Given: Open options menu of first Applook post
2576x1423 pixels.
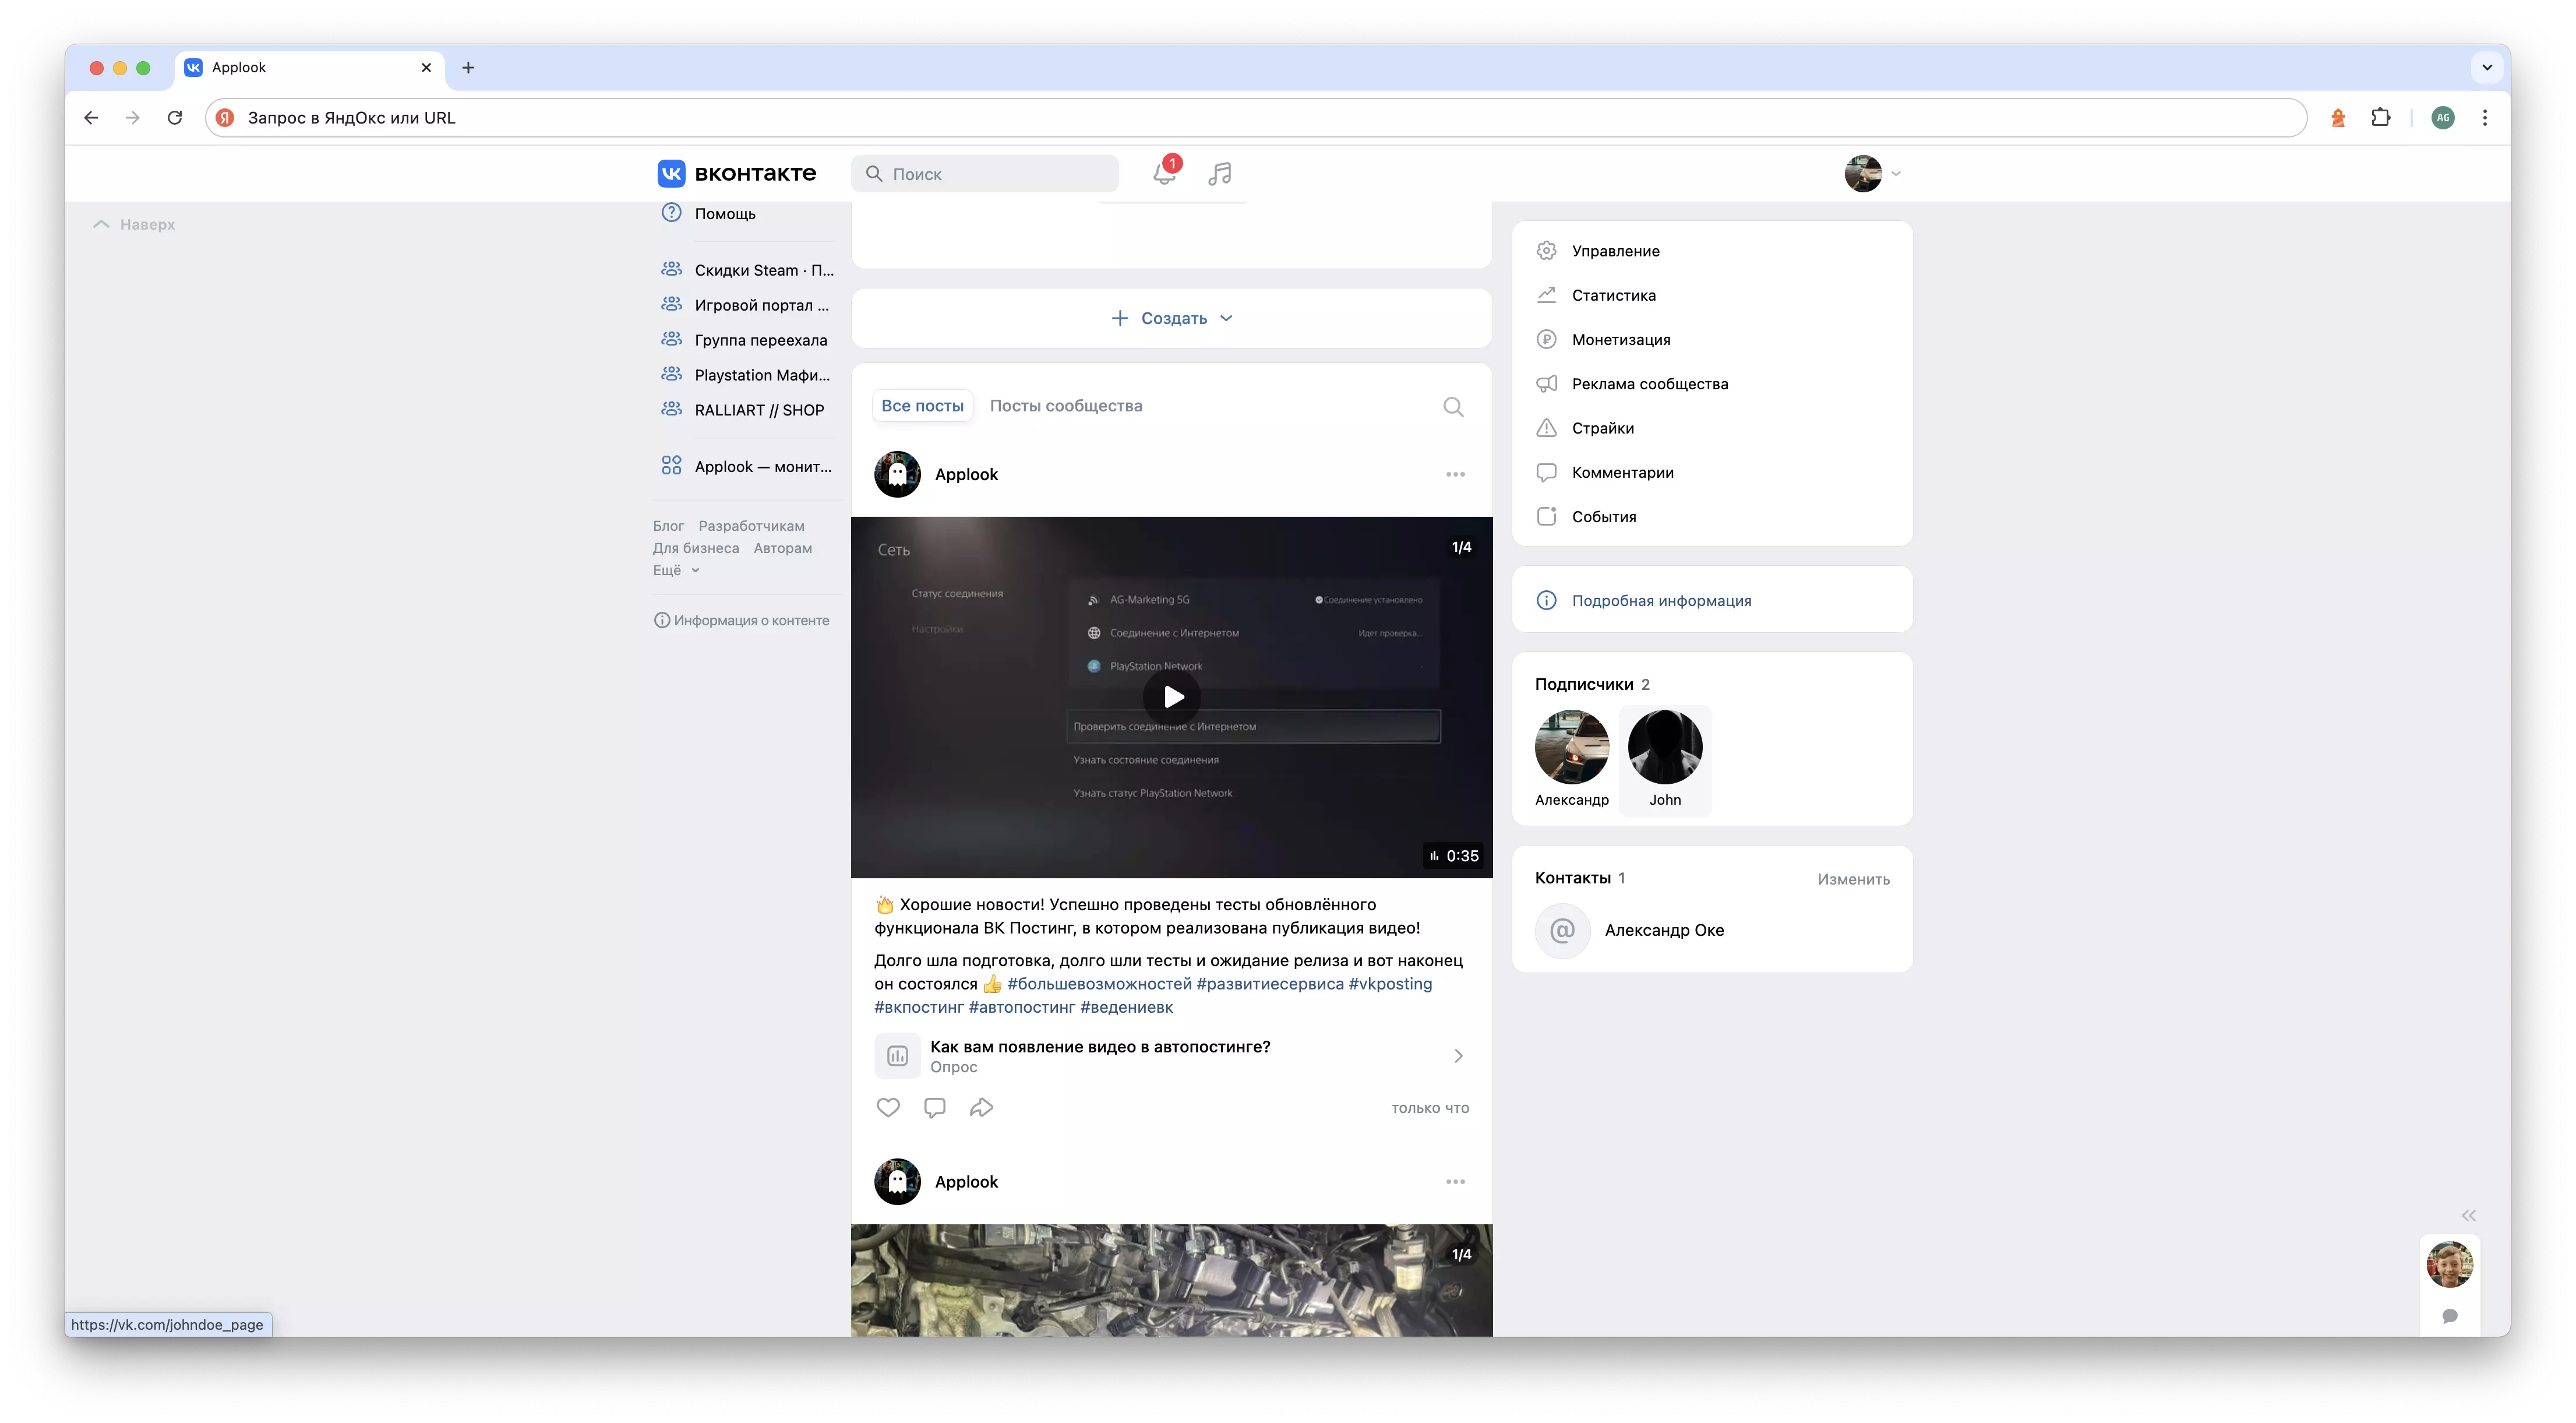Looking at the screenshot, I should [x=1455, y=474].
